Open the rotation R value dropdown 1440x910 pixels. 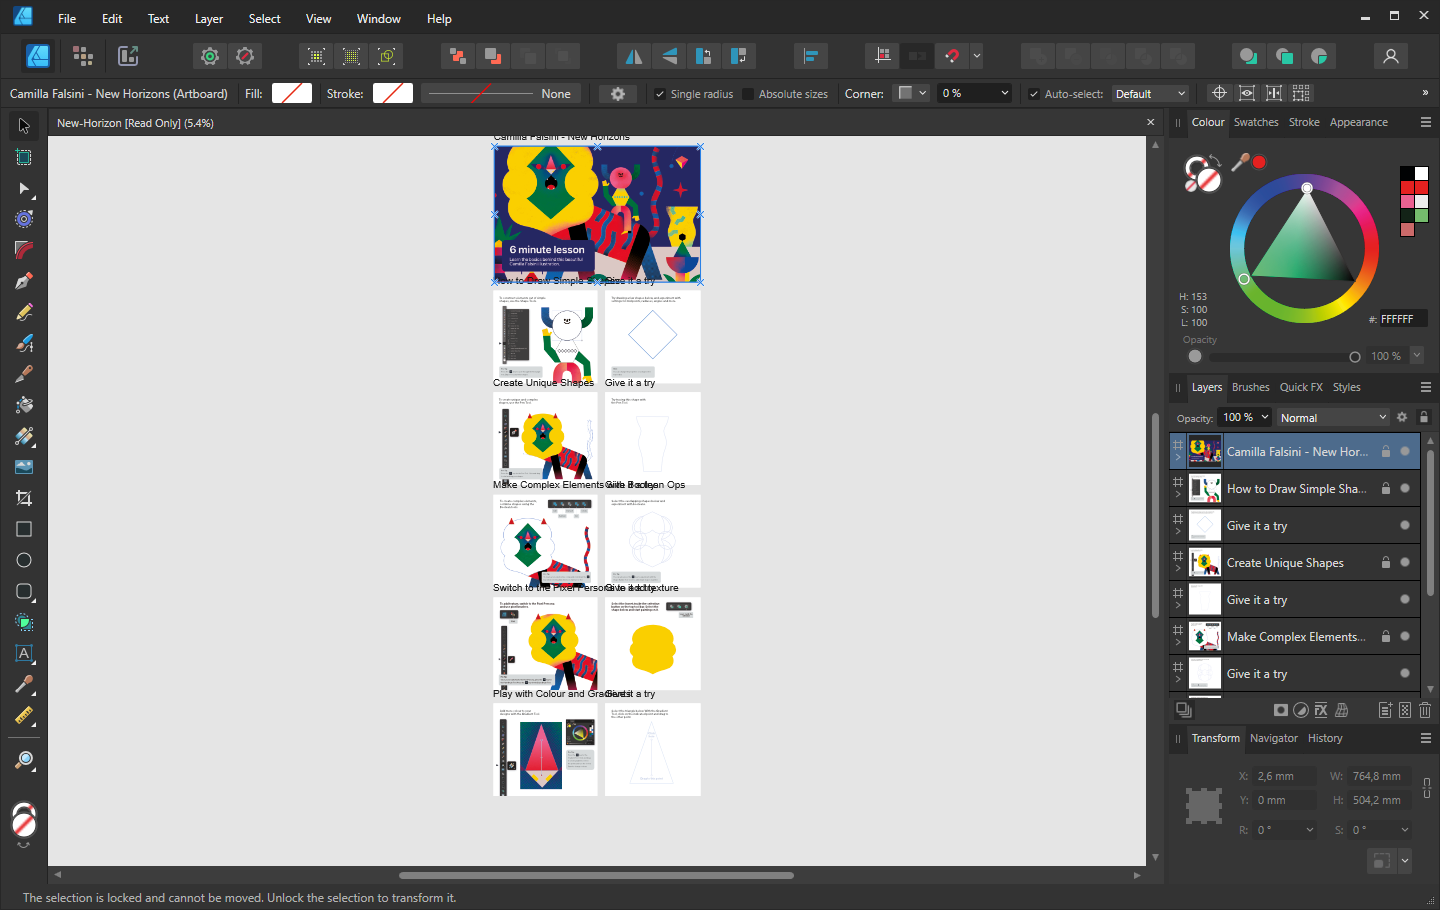click(1310, 830)
